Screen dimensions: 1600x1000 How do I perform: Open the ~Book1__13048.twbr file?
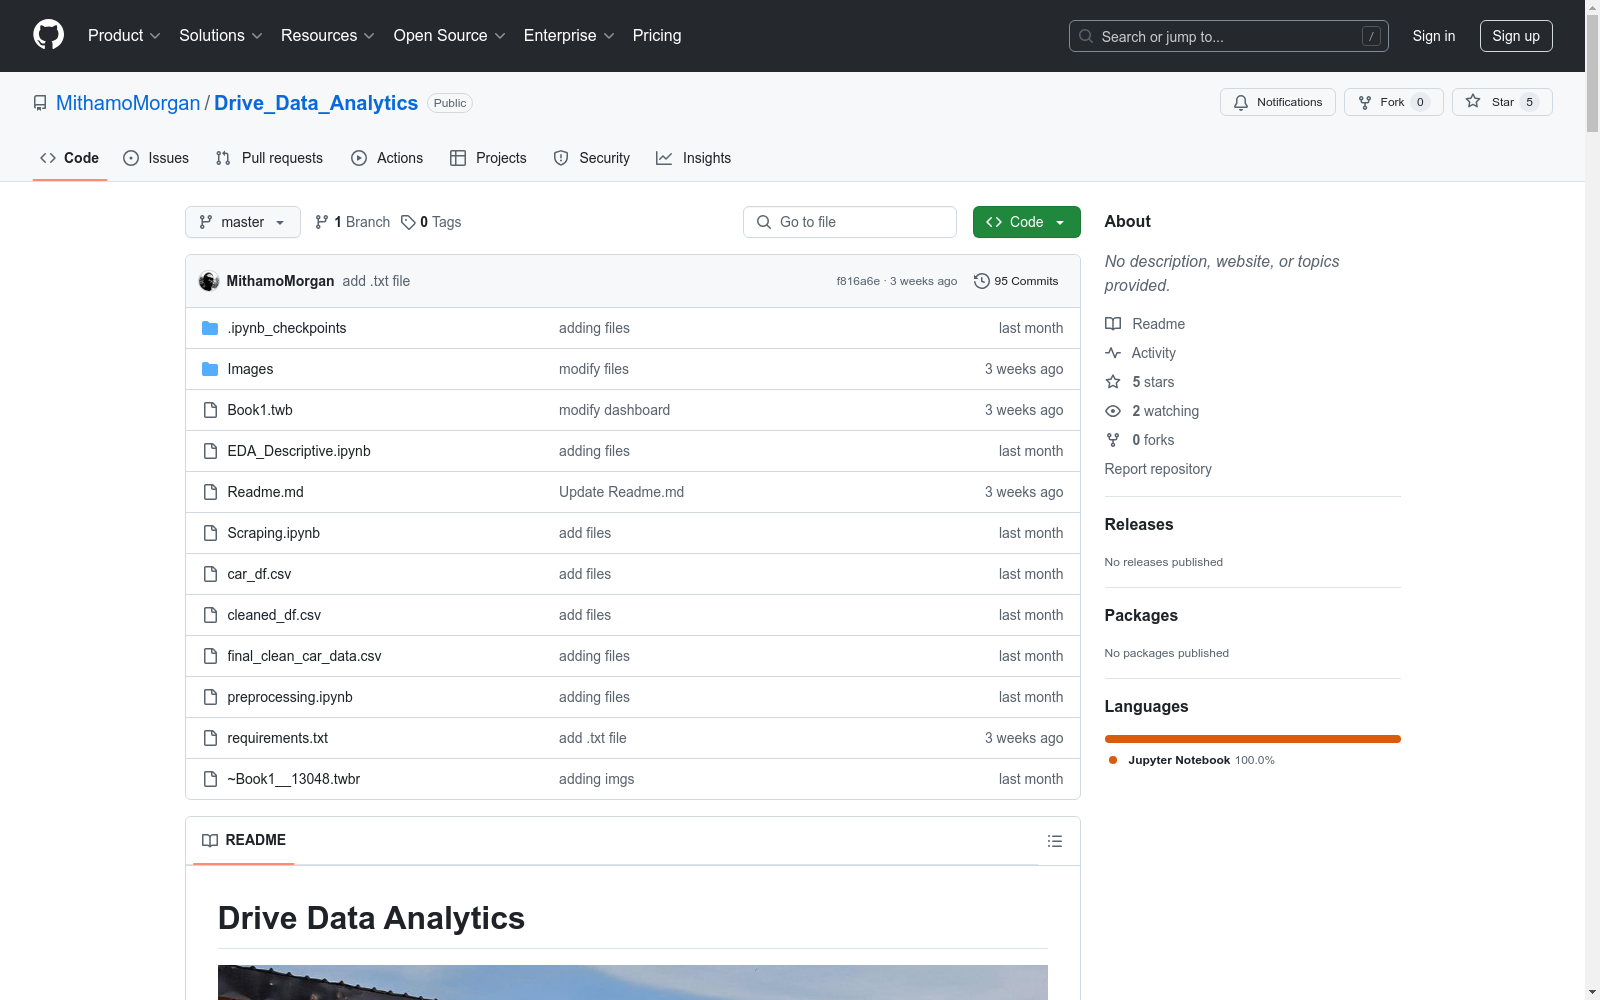tap(294, 779)
